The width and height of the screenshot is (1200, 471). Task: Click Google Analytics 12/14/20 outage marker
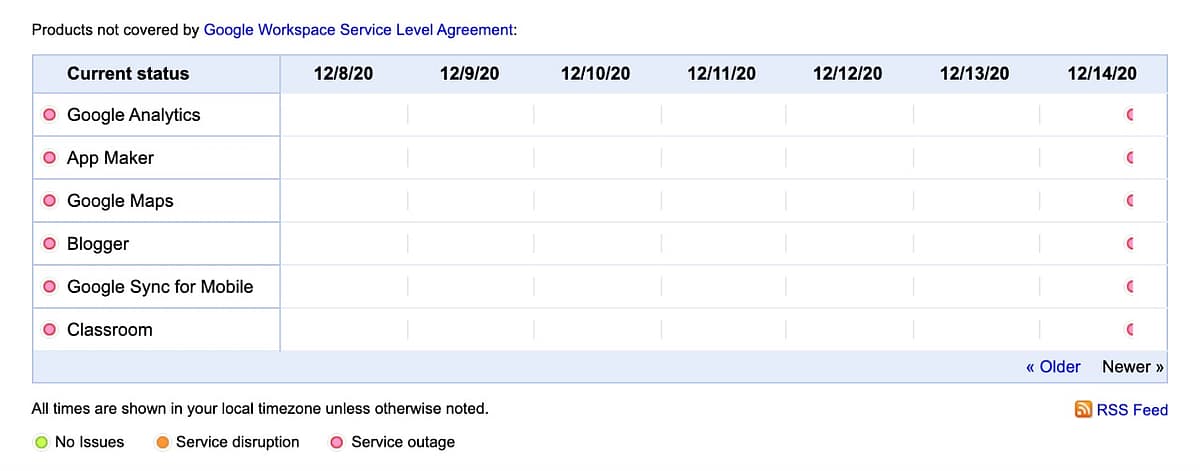coord(1130,115)
